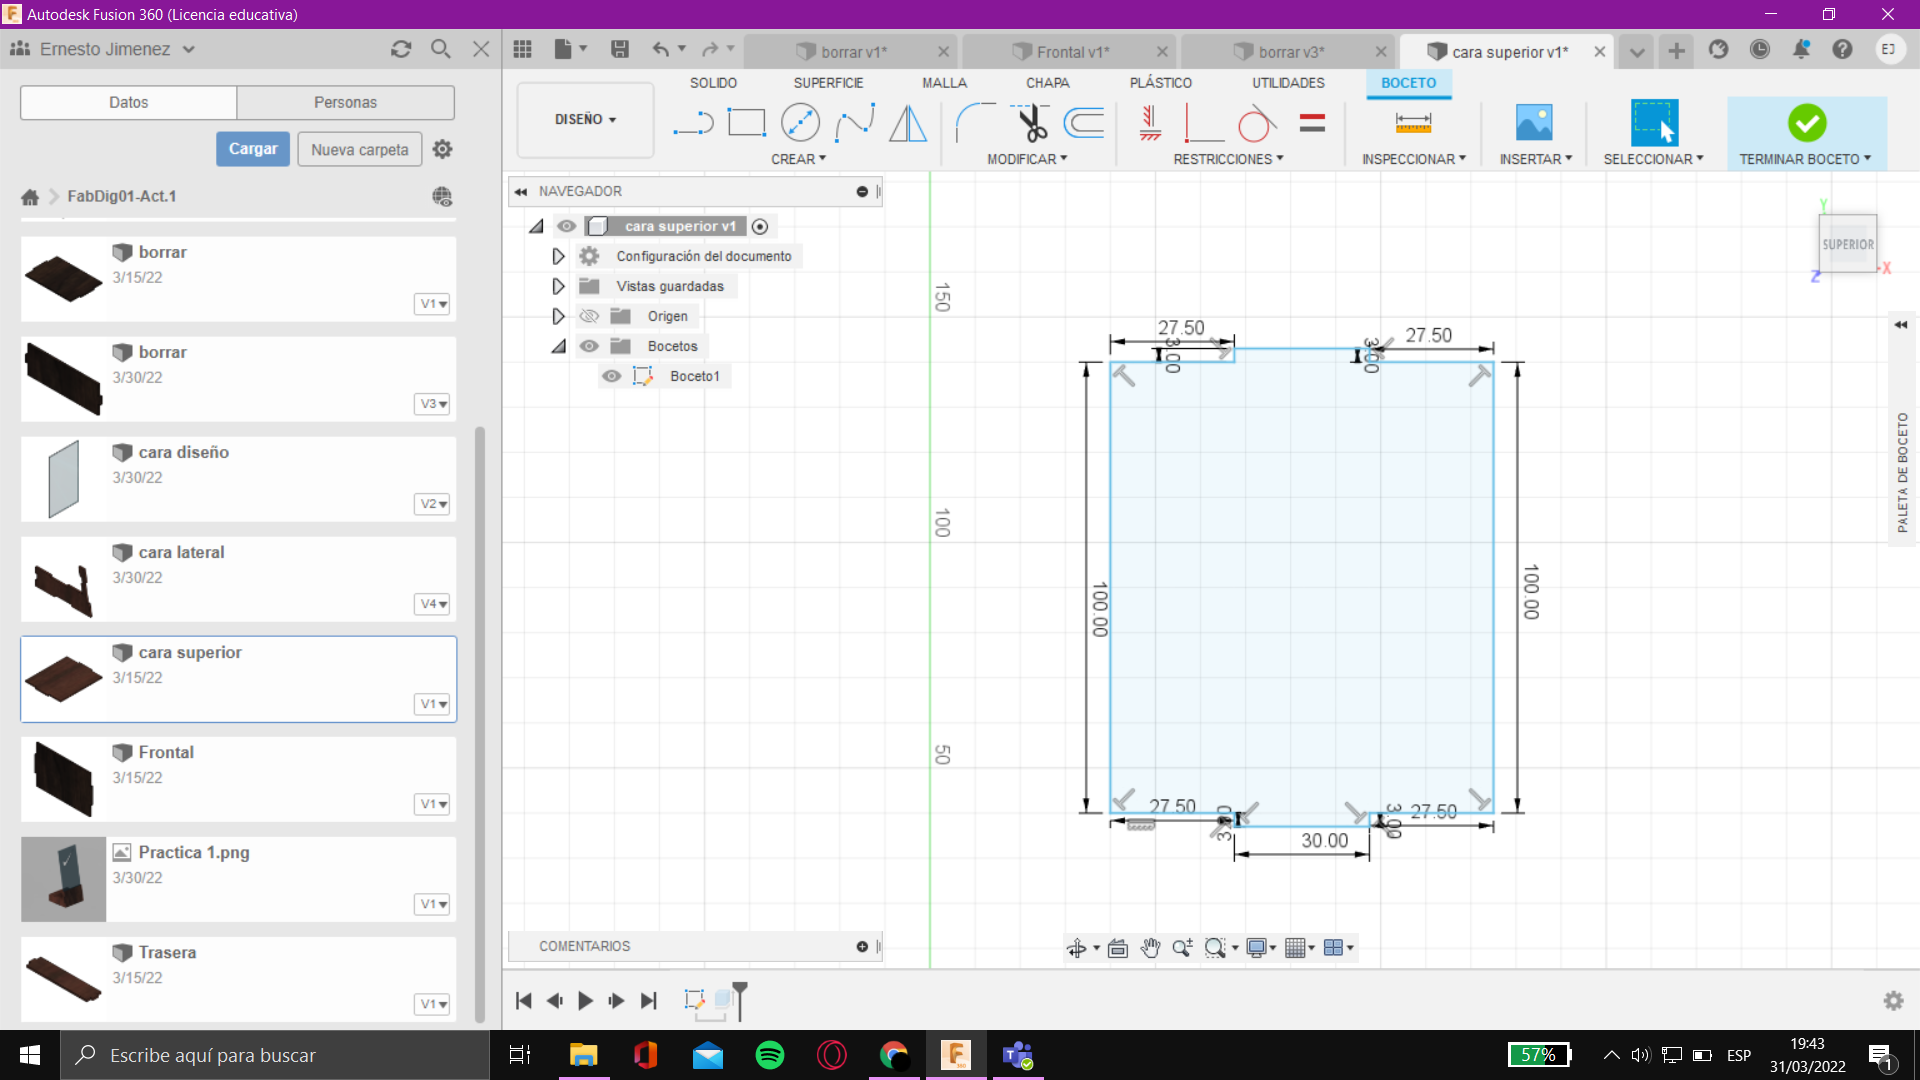This screenshot has height=1080, width=1920.
Task: Click the Look At icon
Action: 1118,948
